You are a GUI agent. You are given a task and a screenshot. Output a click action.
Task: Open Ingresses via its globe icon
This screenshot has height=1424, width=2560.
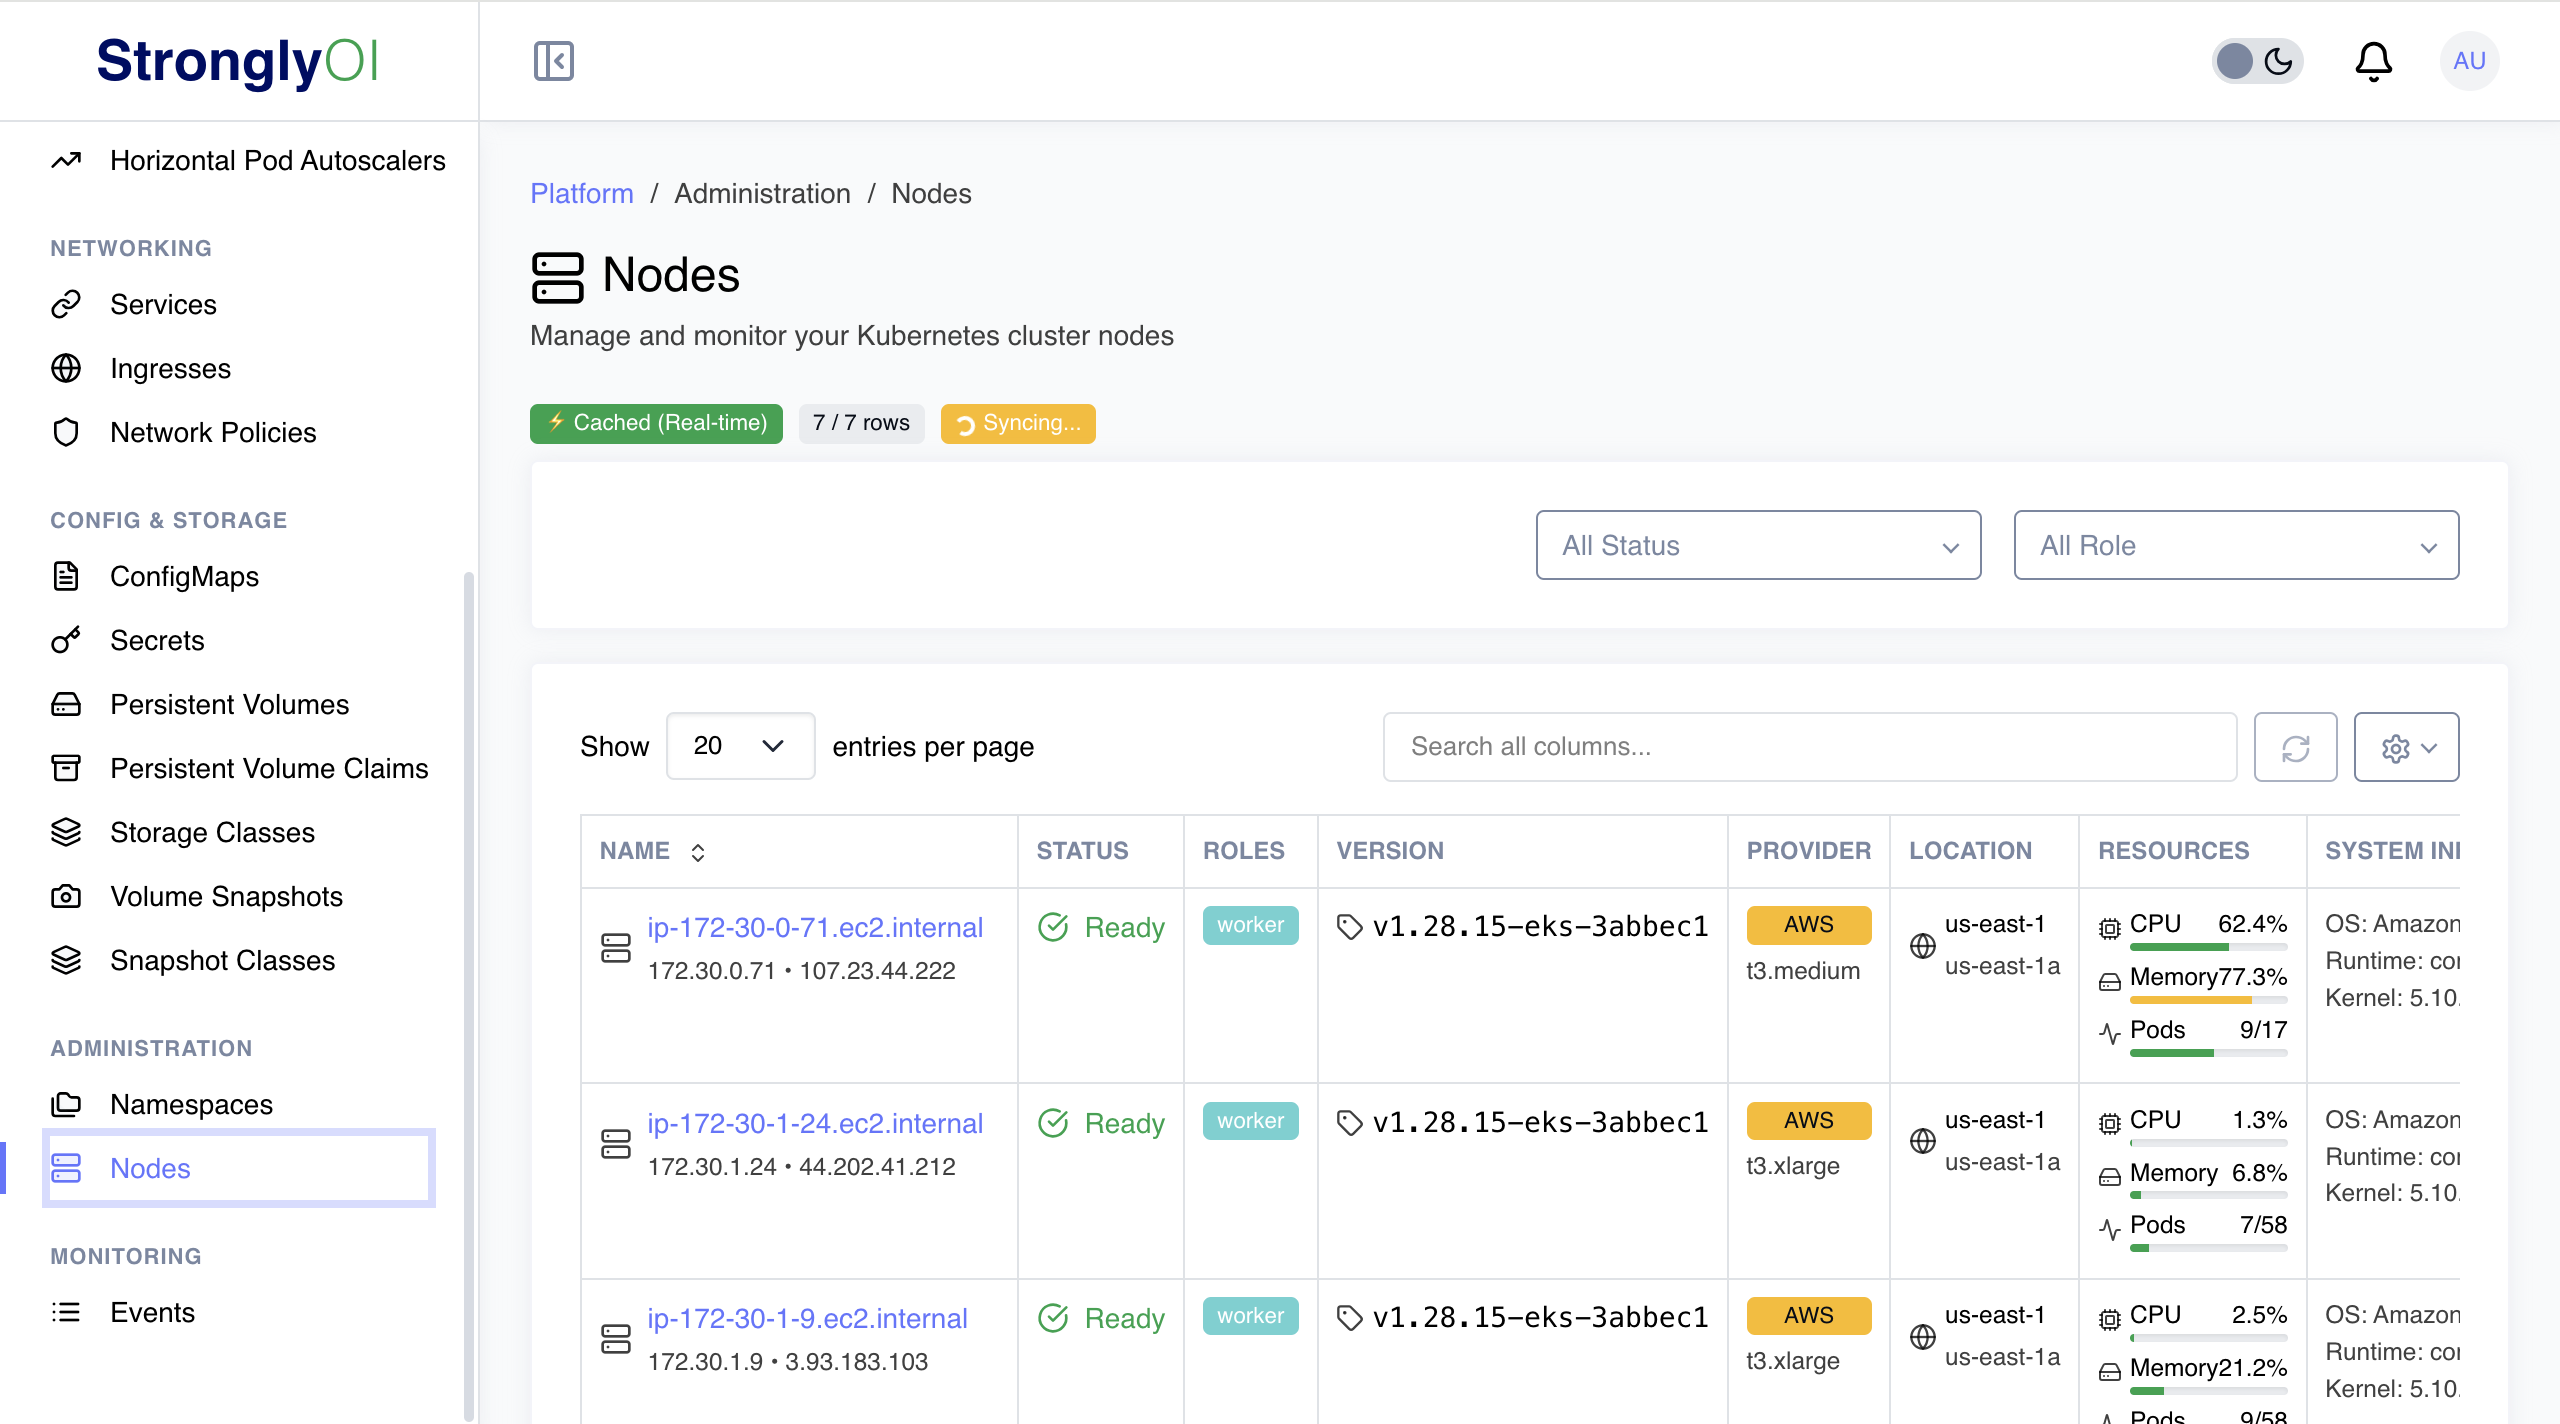tap(66, 368)
